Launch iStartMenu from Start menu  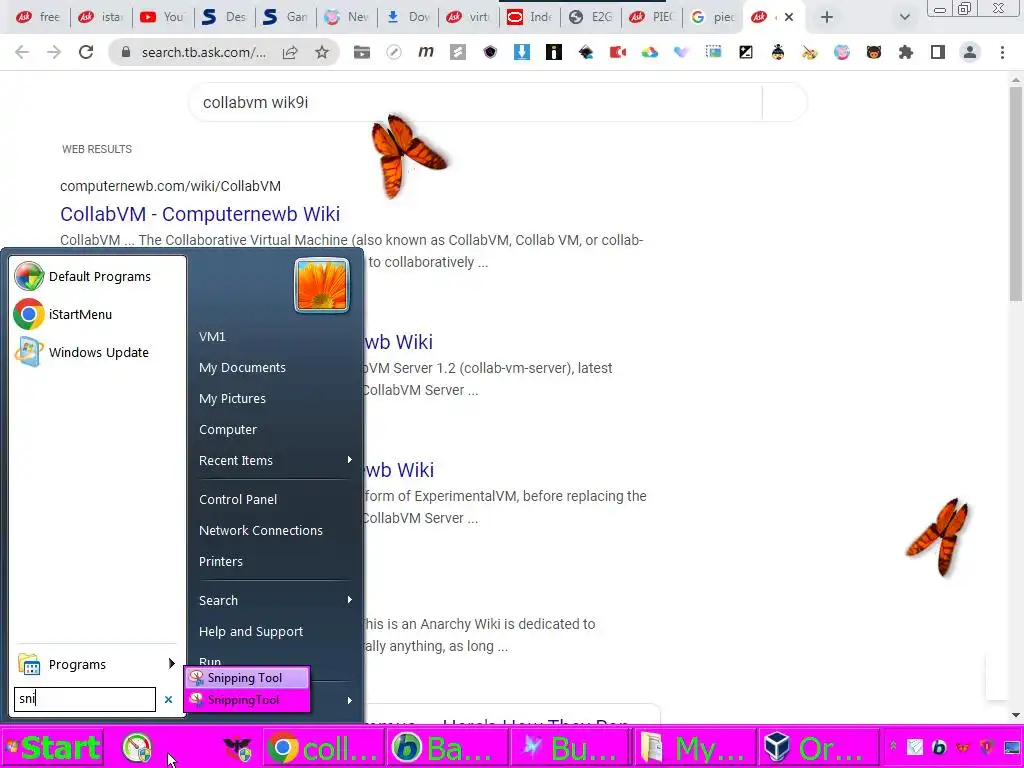(98, 314)
